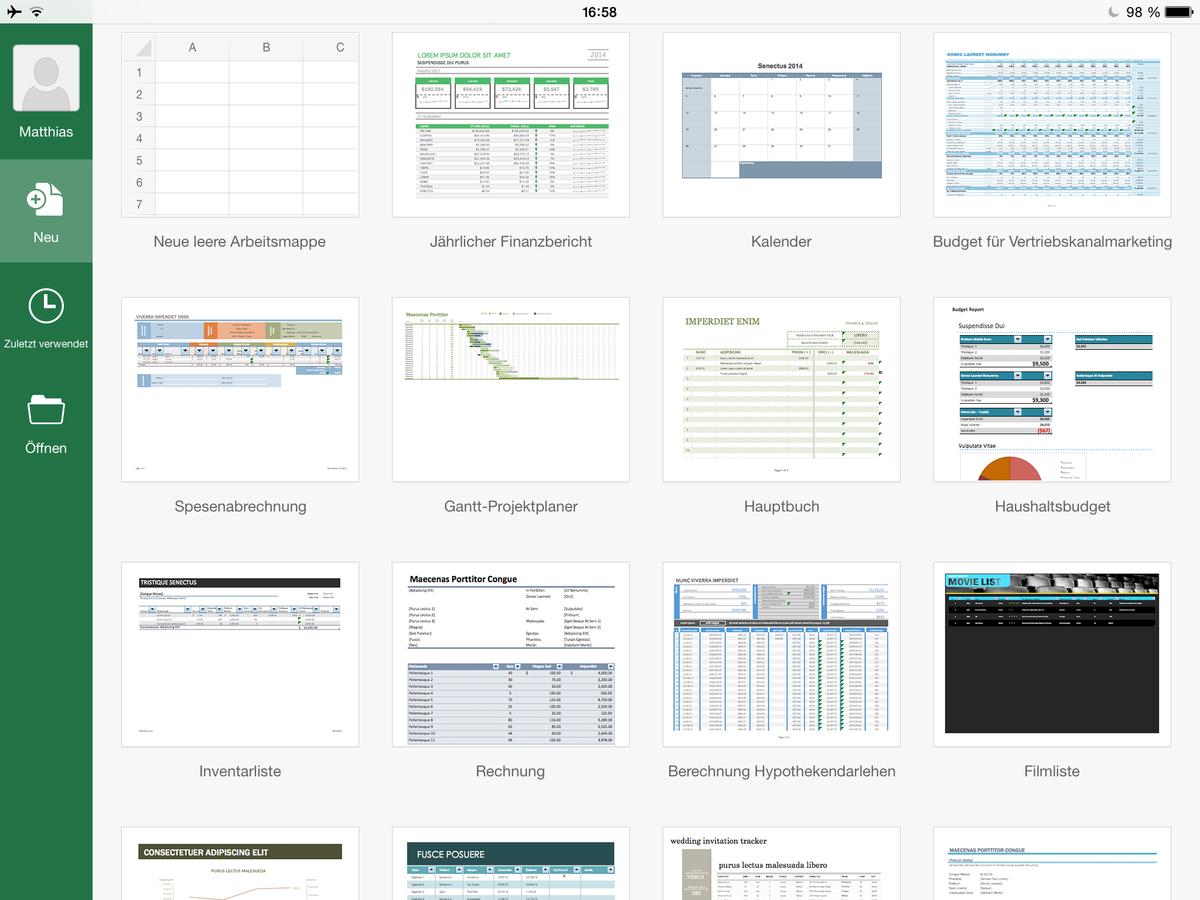Tap the Jährlicher Finanzbericht label
1200x900 pixels.
coord(511,242)
